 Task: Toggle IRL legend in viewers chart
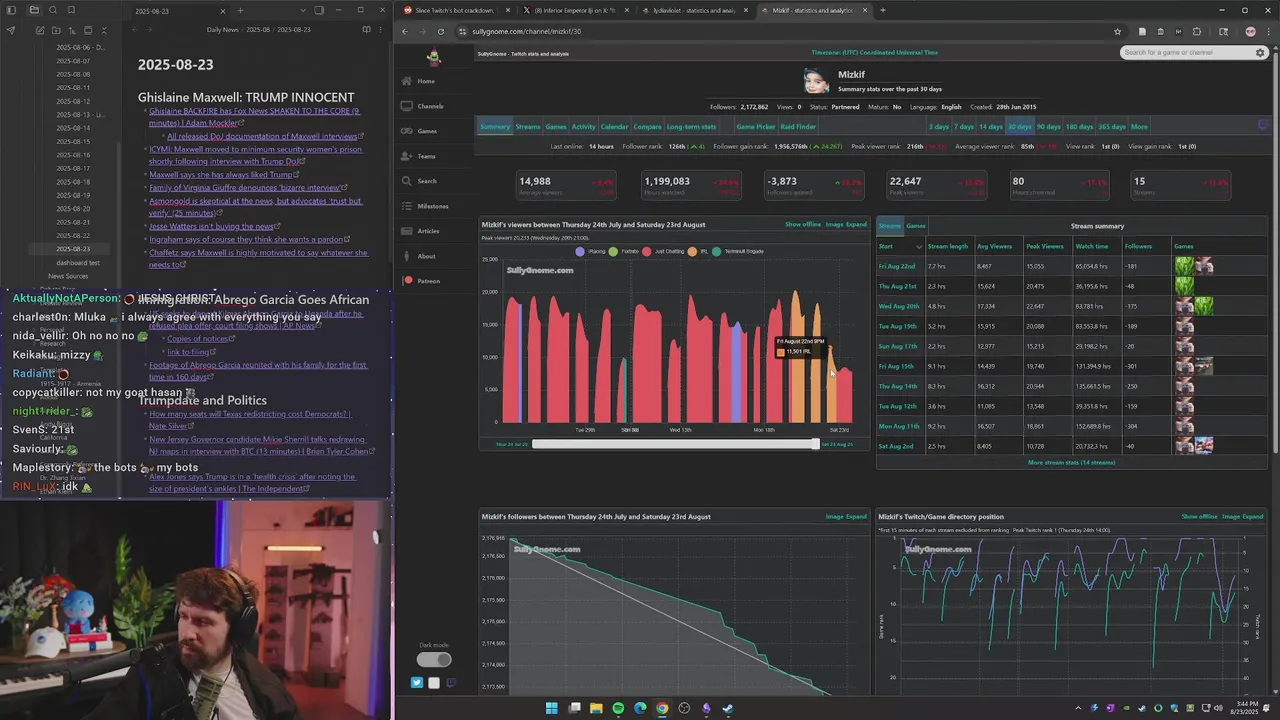point(699,251)
